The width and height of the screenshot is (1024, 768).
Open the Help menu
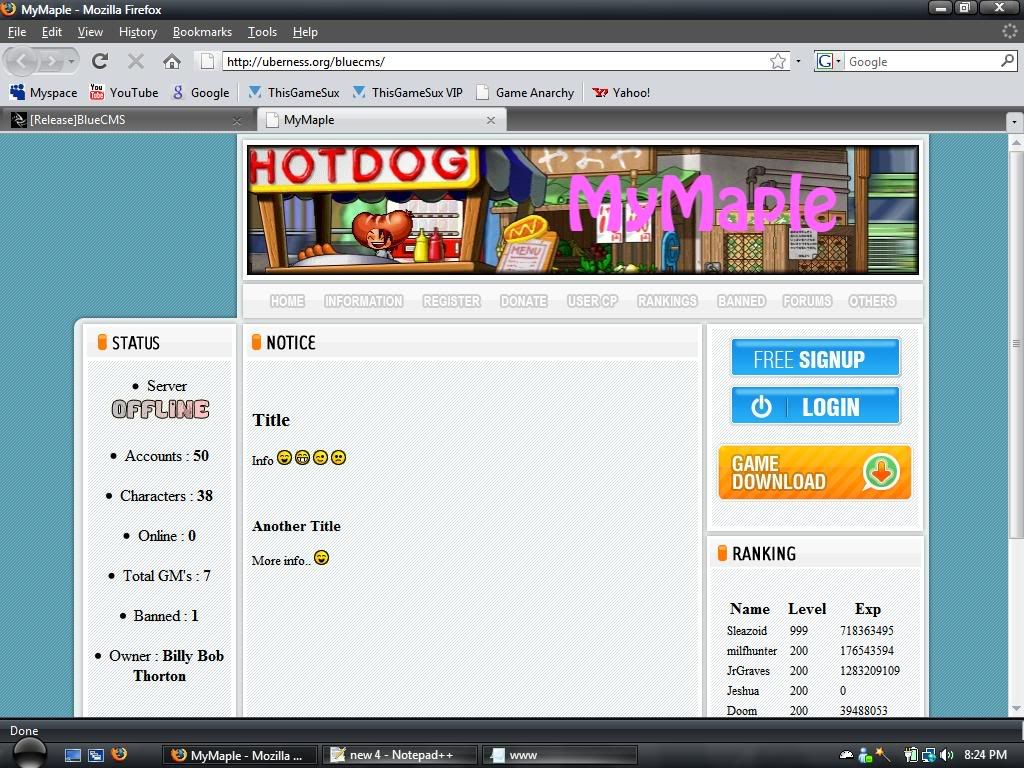point(305,32)
